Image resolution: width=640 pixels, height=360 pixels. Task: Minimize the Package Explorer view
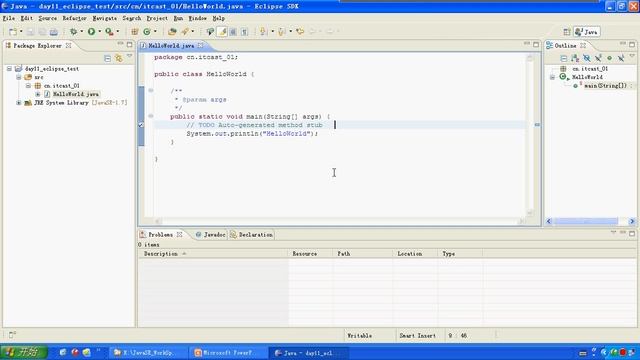(x=120, y=44)
